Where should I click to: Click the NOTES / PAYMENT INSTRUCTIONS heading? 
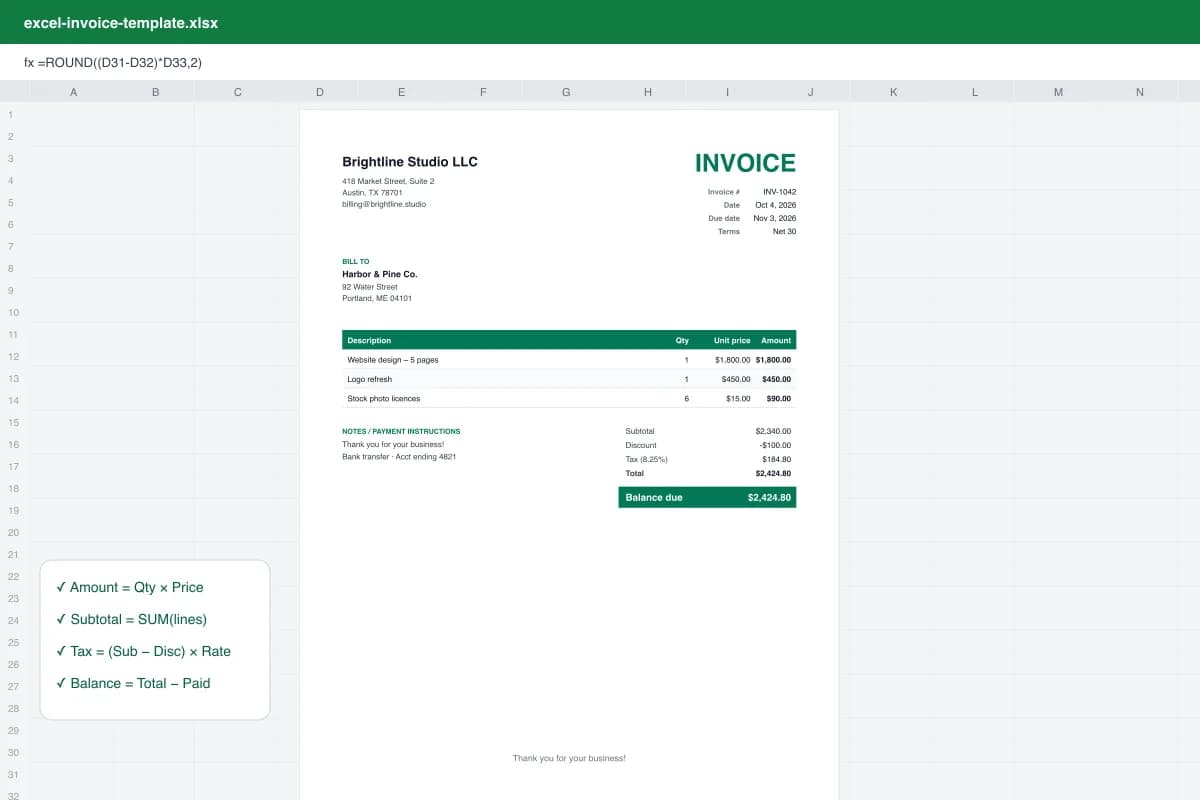401,431
